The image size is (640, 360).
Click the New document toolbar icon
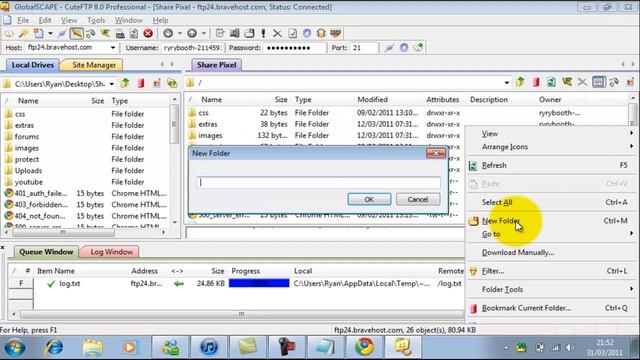(39, 33)
